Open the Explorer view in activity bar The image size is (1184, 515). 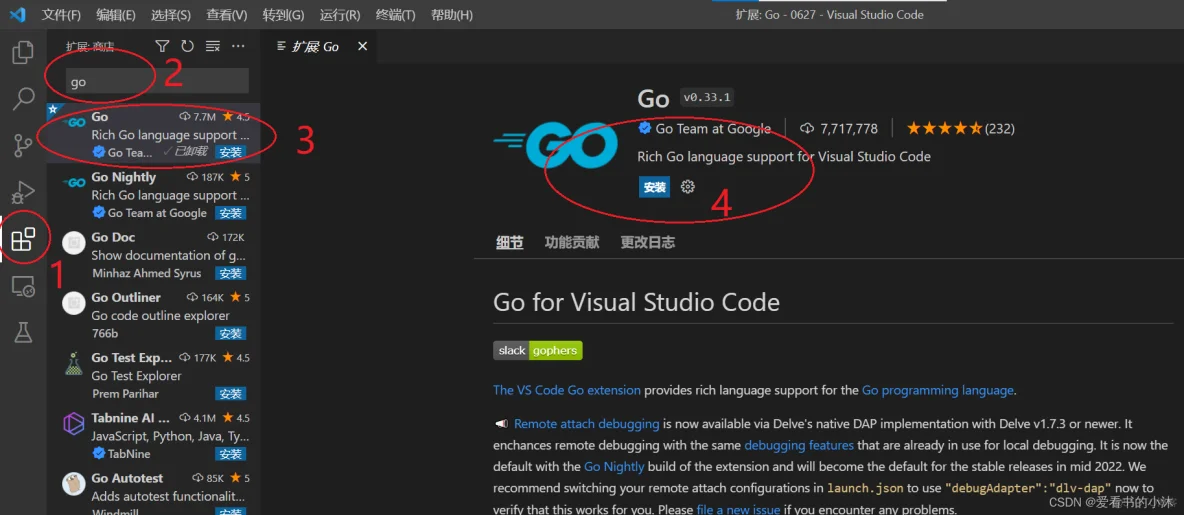(23, 53)
